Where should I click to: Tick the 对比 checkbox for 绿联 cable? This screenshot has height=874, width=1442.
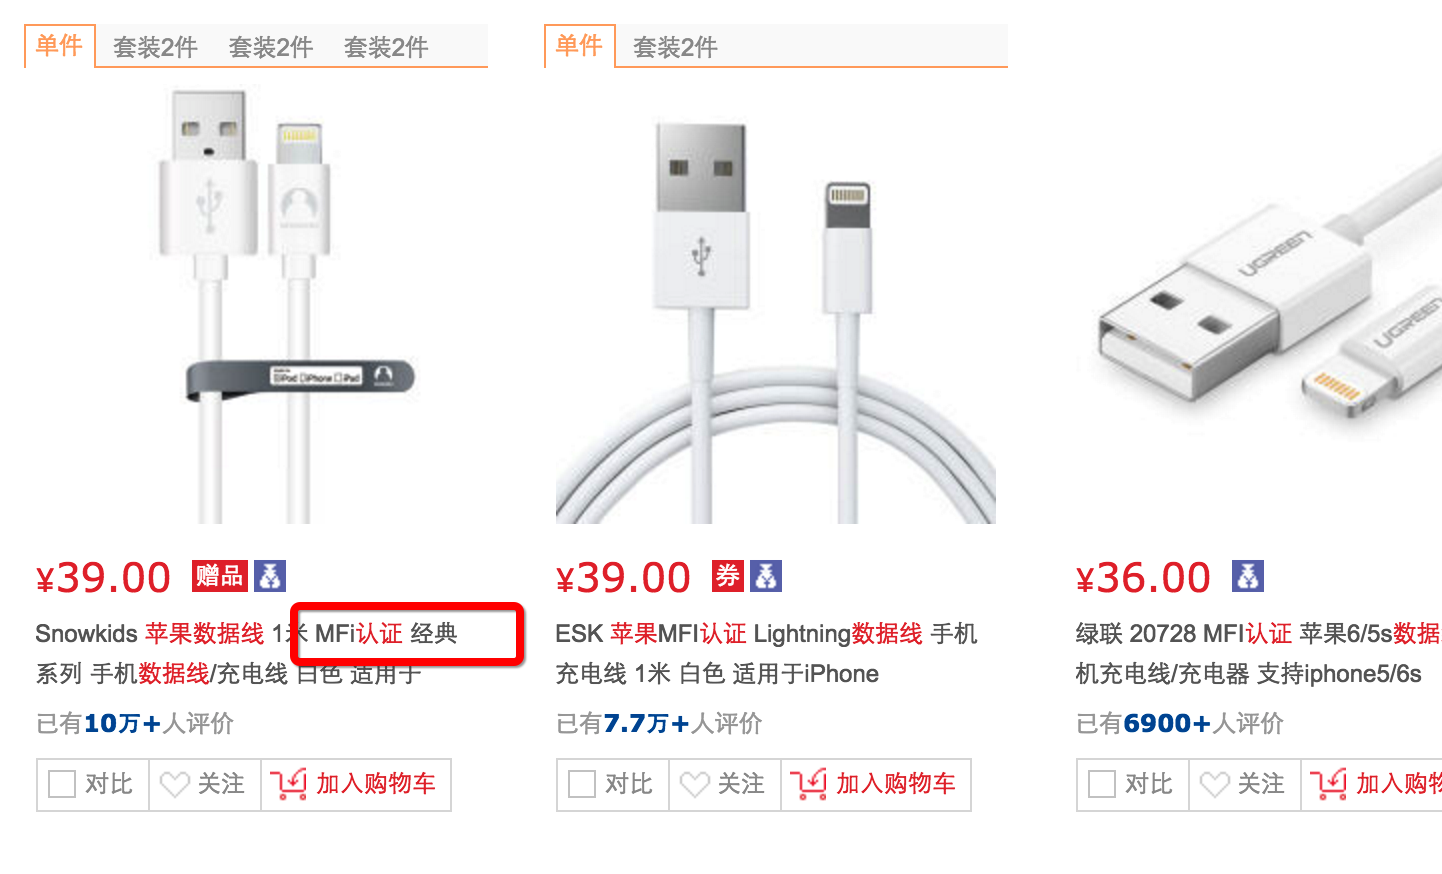coord(1102,784)
